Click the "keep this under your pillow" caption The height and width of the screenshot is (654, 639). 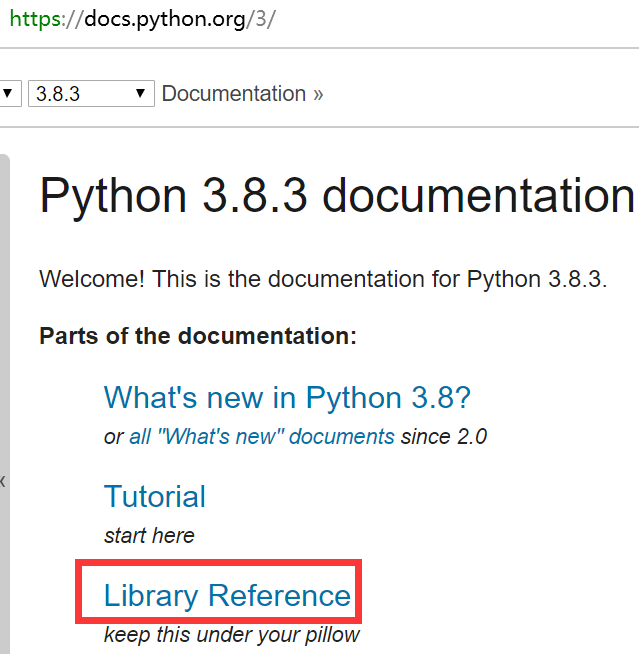tap(231, 635)
